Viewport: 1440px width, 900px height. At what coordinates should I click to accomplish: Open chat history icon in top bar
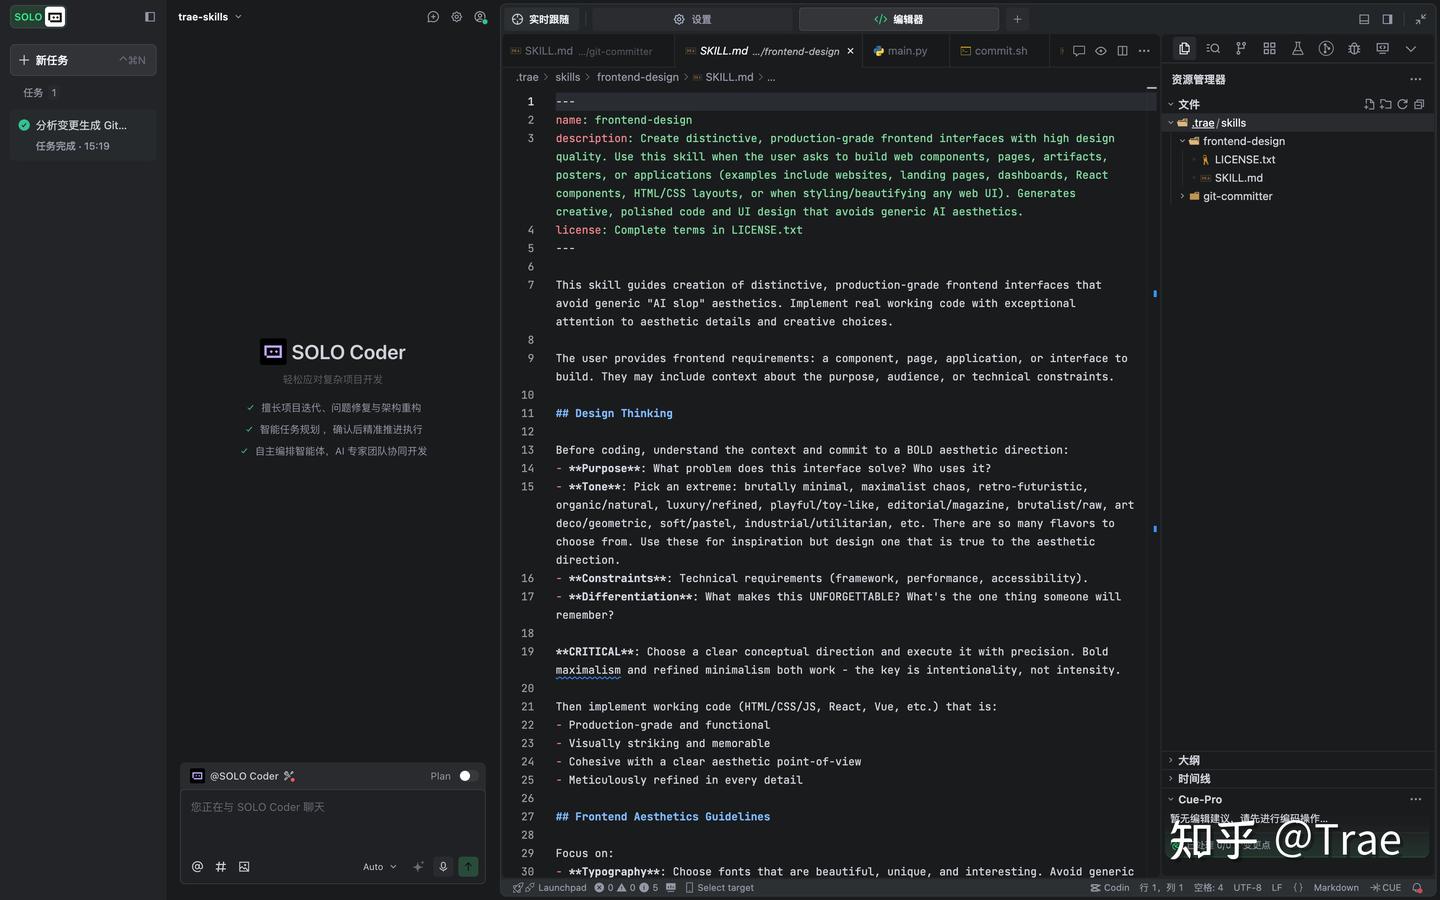click(433, 17)
